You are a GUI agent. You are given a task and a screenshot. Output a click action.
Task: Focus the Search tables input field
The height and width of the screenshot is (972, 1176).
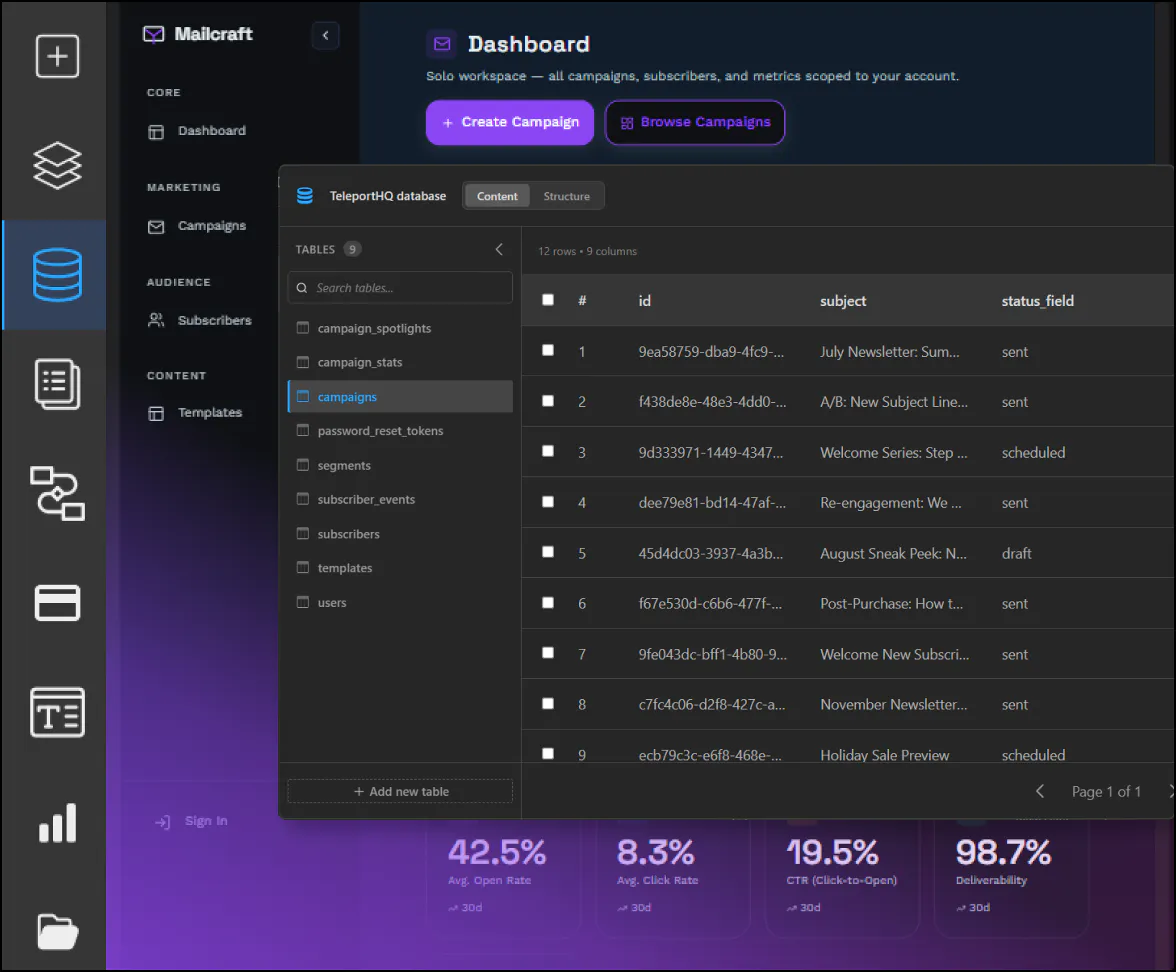point(400,288)
